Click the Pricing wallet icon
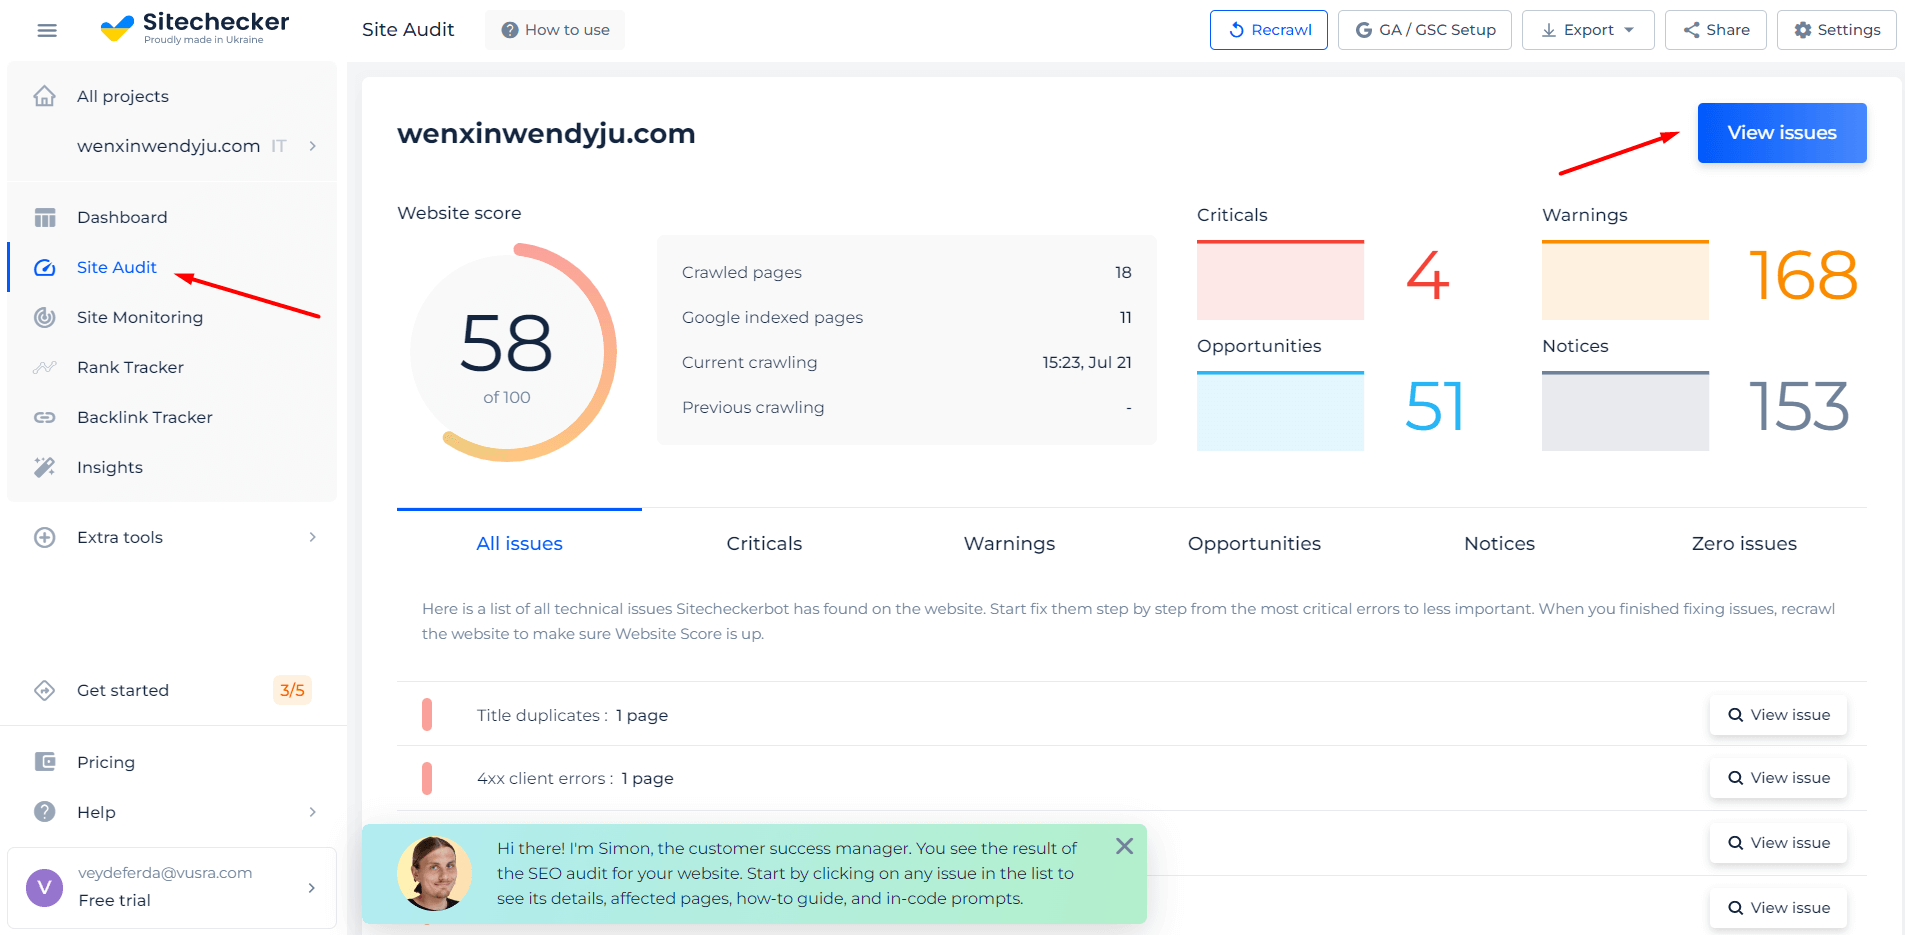This screenshot has height=935, width=1905. pos(45,762)
